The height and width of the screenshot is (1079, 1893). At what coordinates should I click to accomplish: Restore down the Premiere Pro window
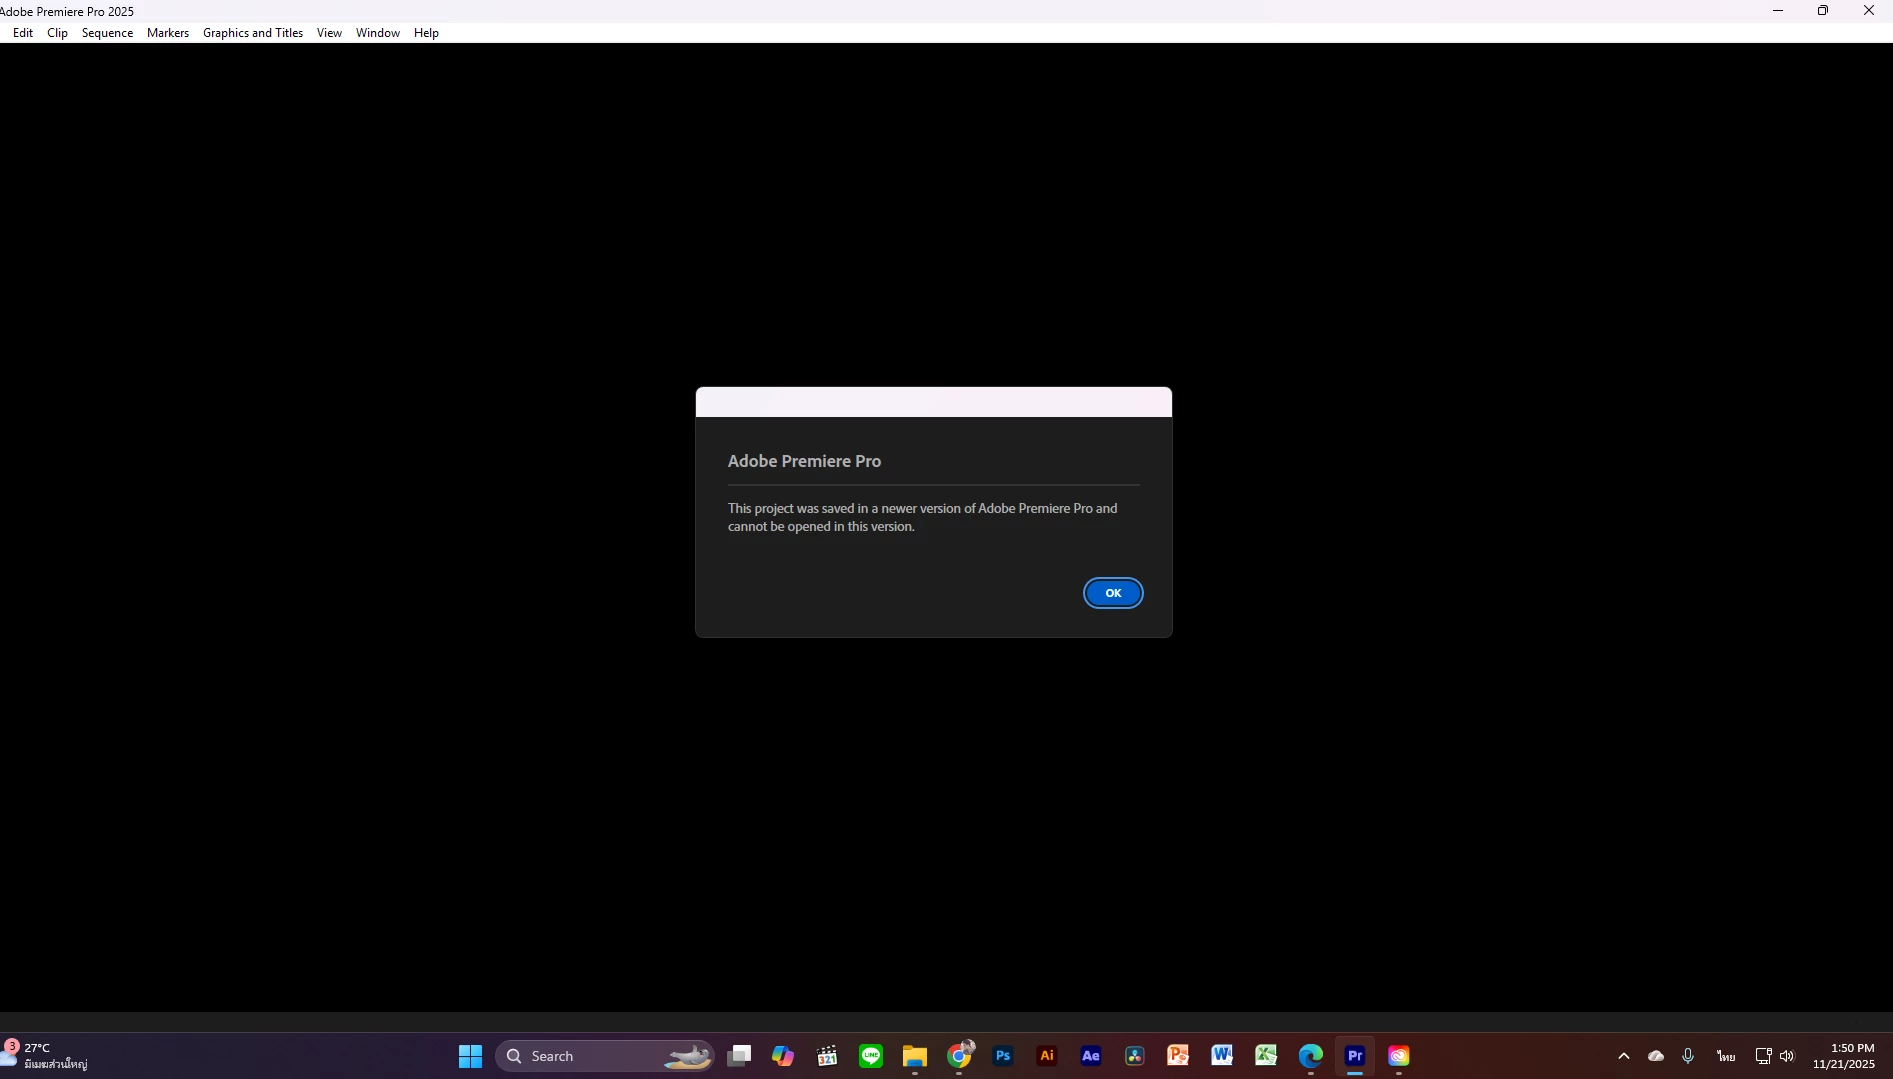click(1823, 11)
